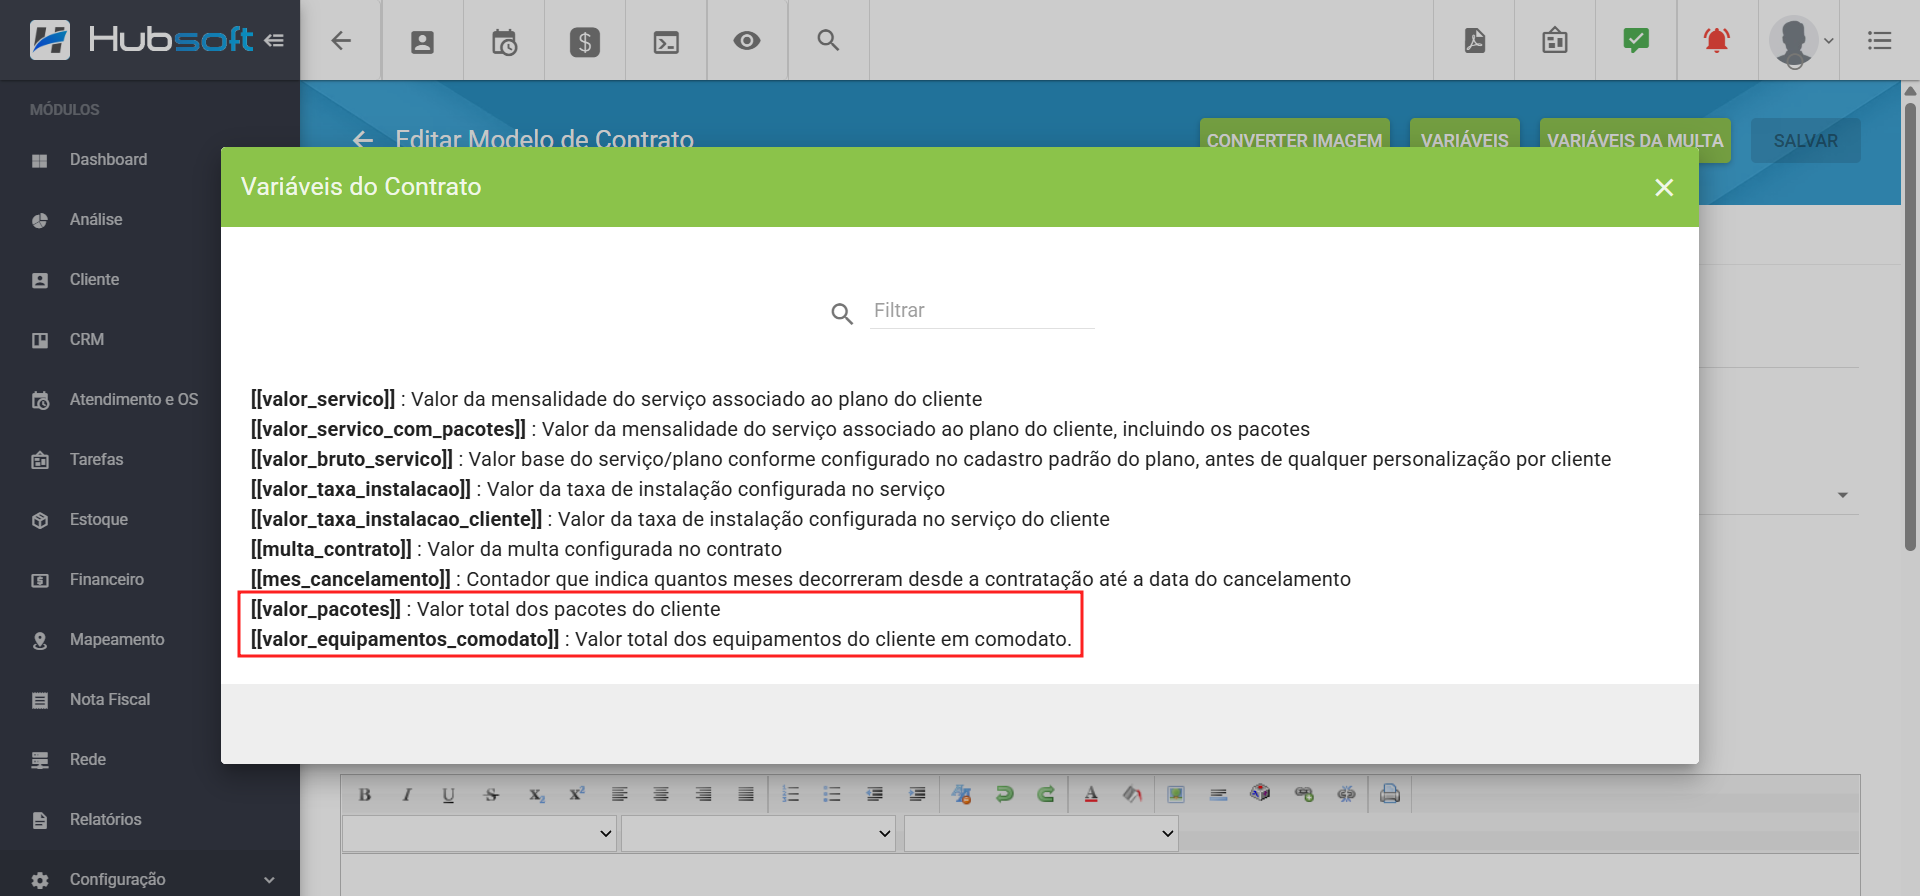Click the red notification bell icon

1716,41
